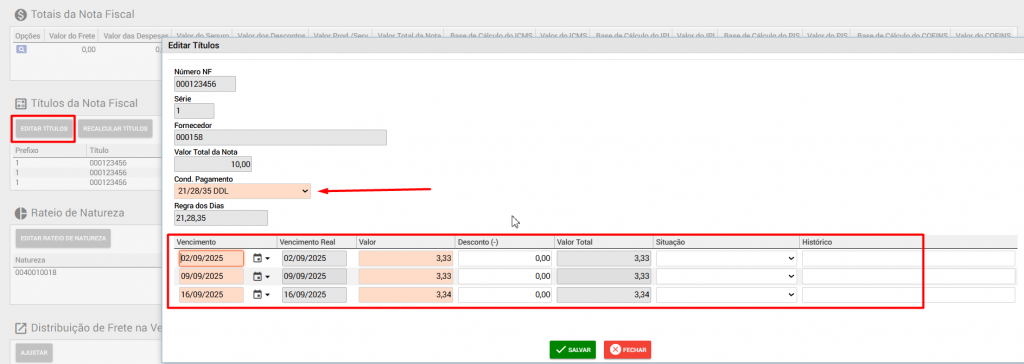This screenshot has width=1024, height=364.
Task: Open calendar picker for 16/09/2025 due date
Action: 261,295
